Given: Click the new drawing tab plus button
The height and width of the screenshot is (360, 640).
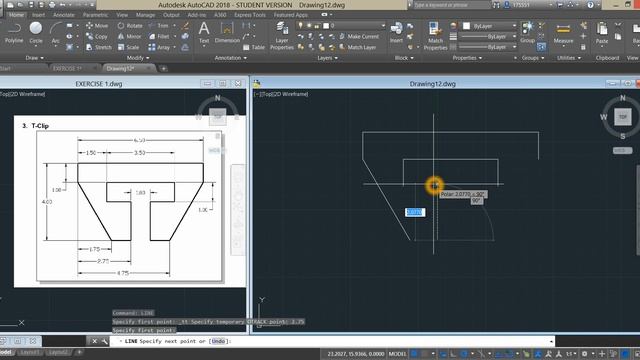Looking at the screenshot, I should [x=163, y=68].
